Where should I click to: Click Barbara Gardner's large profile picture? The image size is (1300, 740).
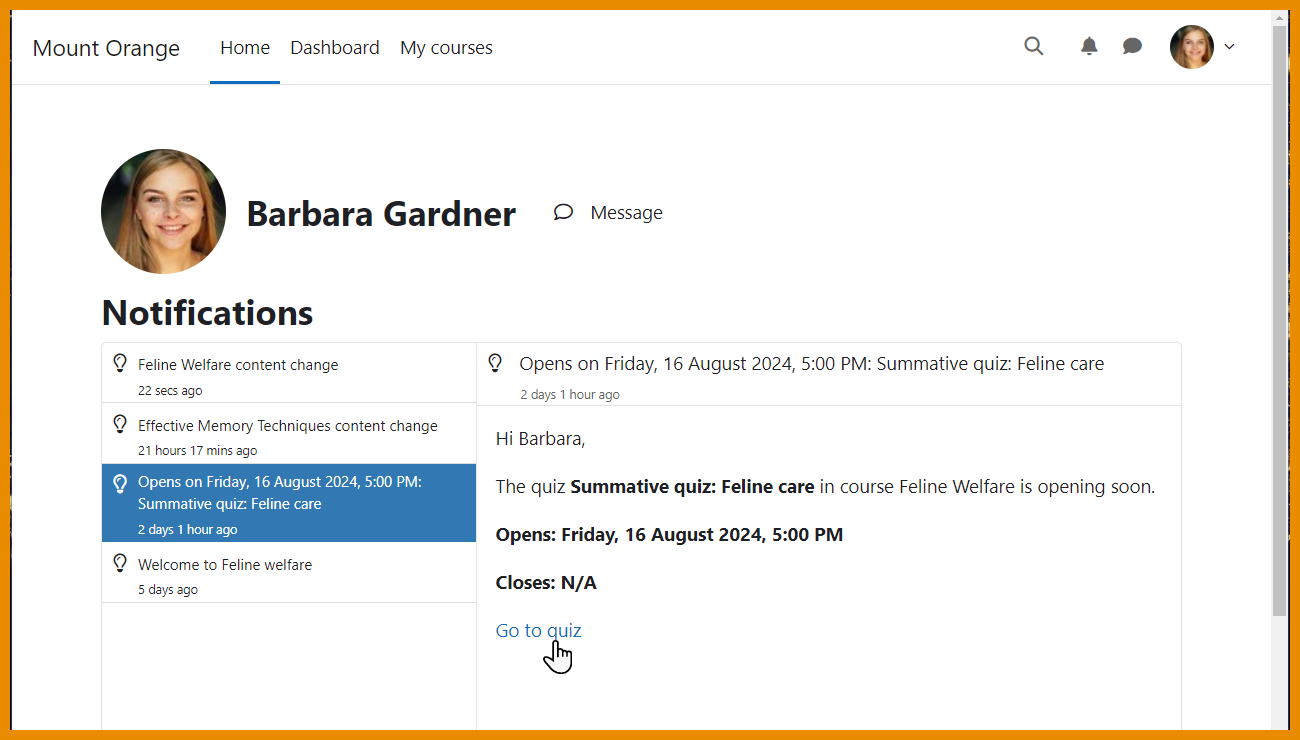(x=163, y=212)
